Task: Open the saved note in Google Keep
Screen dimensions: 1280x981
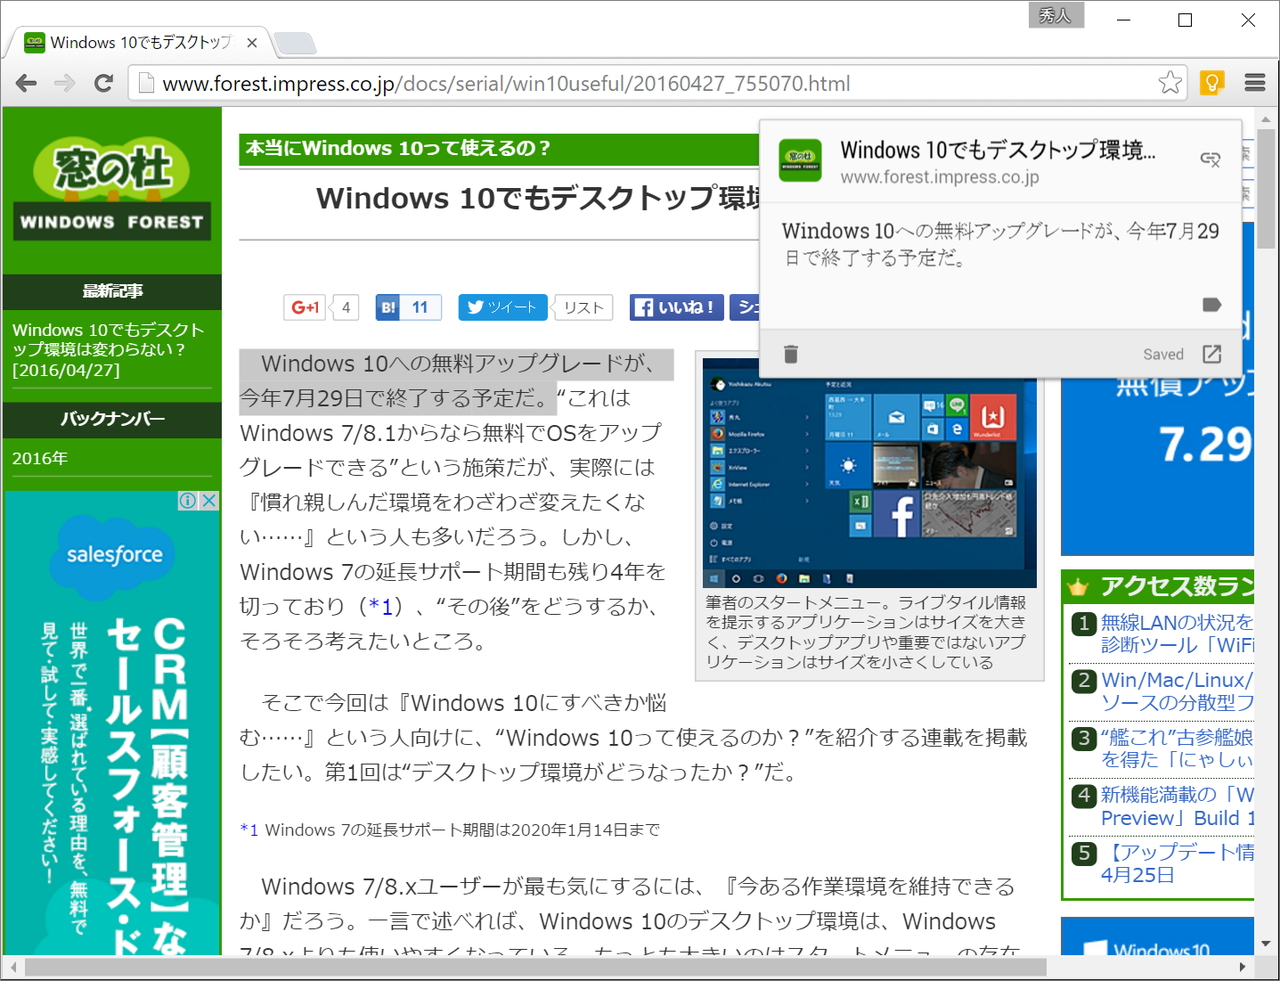Action: (x=1212, y=353)
